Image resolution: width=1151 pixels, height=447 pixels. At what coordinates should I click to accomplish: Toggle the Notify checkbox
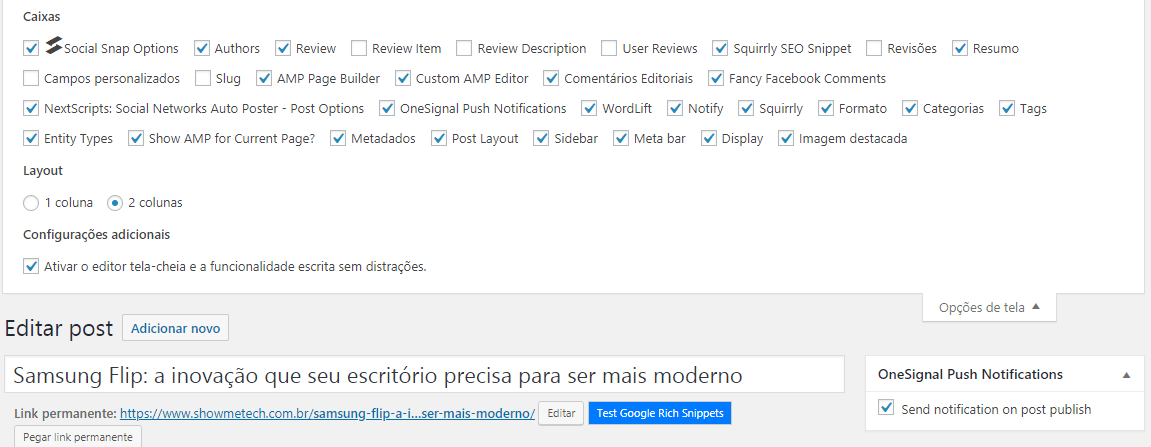pos(675,109)
